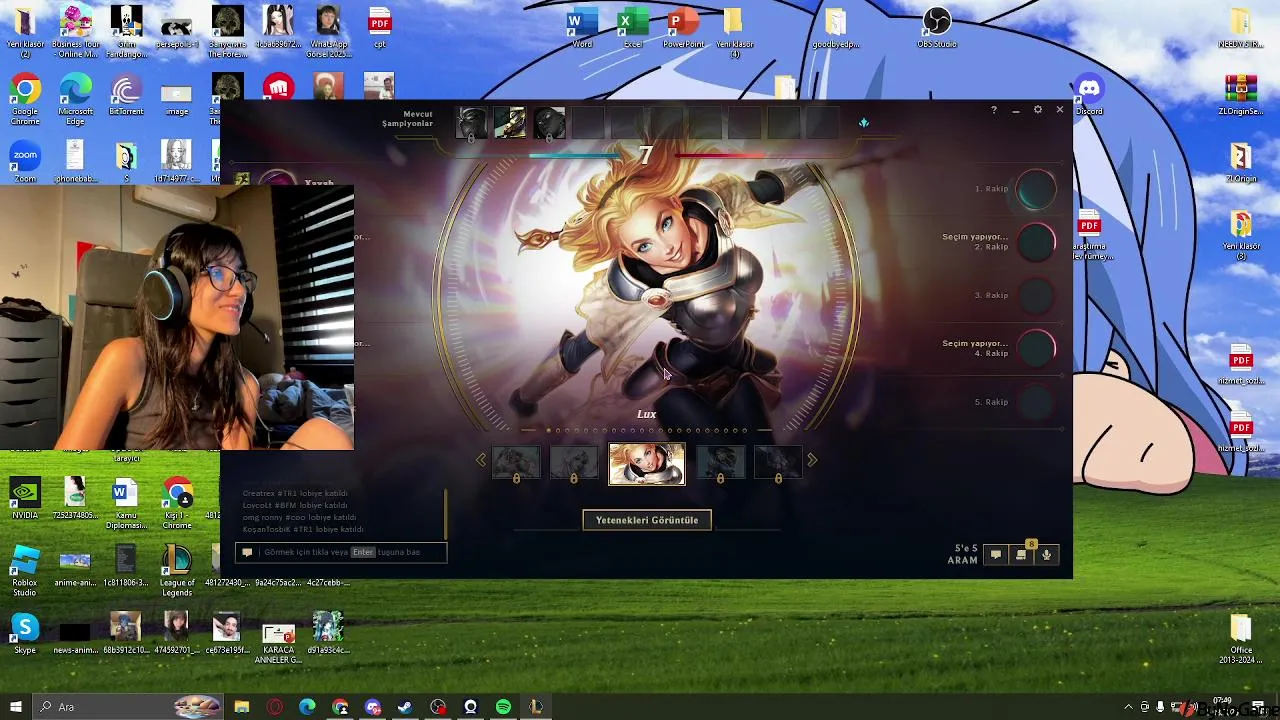Open Steam from the taskbar
Image resolution: width=1280 pixels, height=720 pixels.
405,707
